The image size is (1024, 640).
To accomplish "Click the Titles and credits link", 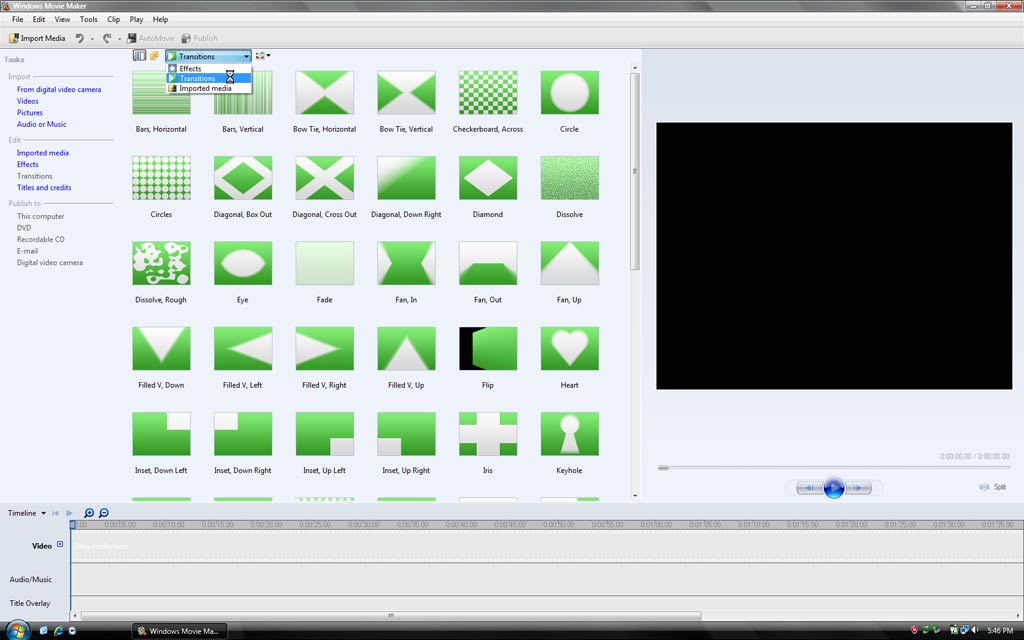I will pos(44,188).
